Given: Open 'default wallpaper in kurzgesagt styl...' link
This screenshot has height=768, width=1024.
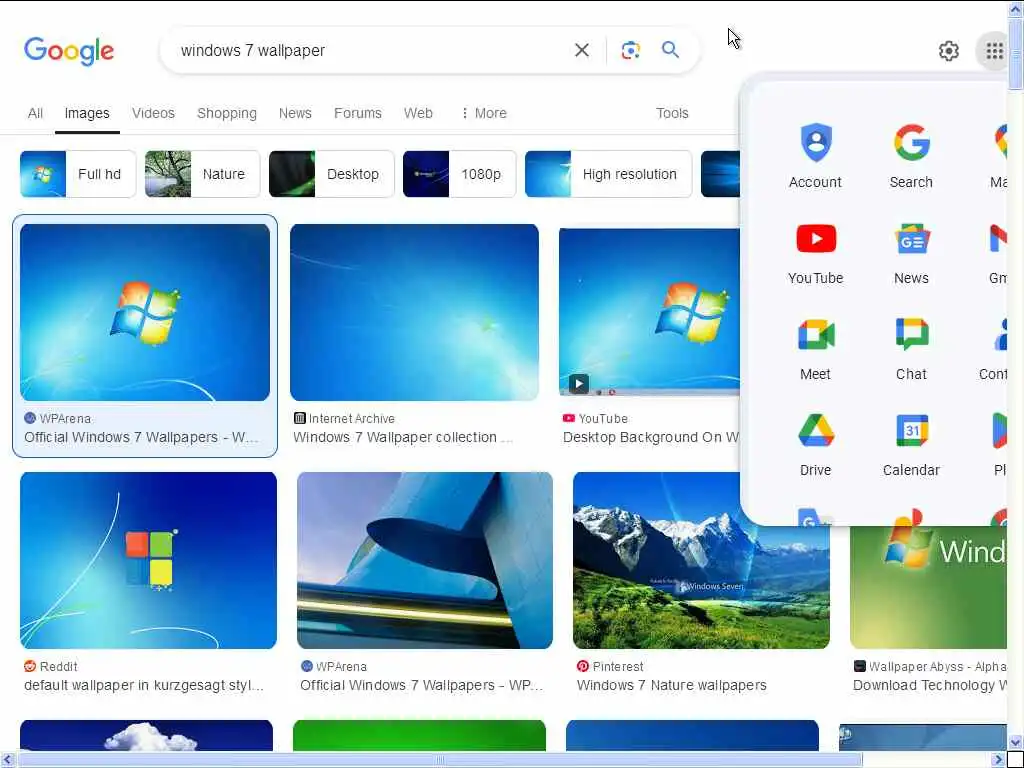Looking at the screenshot, I should coord(144,685).
